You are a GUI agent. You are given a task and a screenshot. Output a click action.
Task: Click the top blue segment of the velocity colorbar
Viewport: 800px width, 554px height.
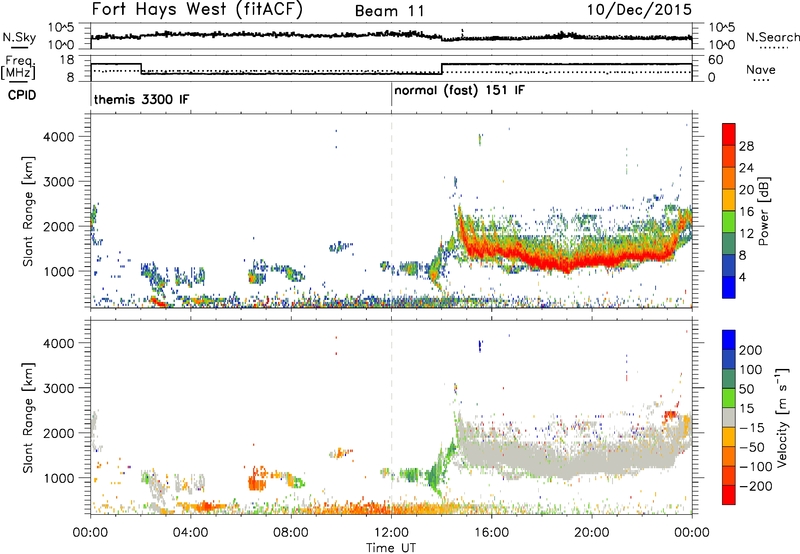click(x=729, y=340)
